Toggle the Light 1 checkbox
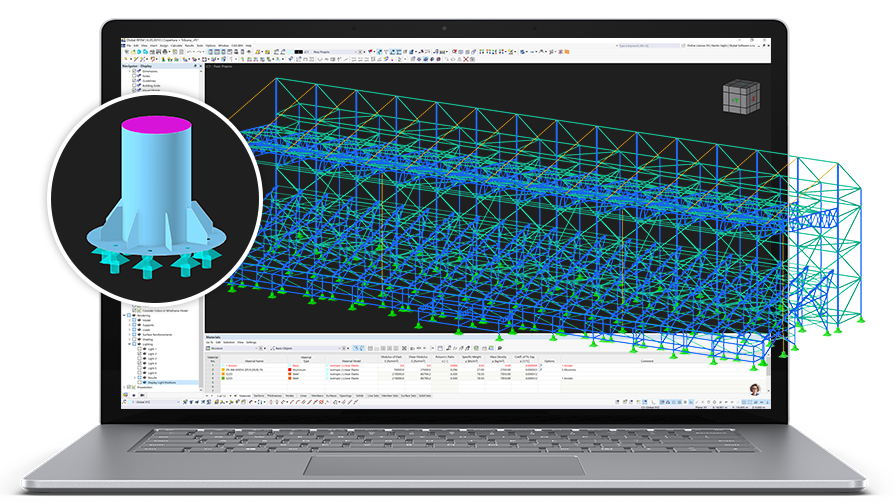 coord(139,349)
